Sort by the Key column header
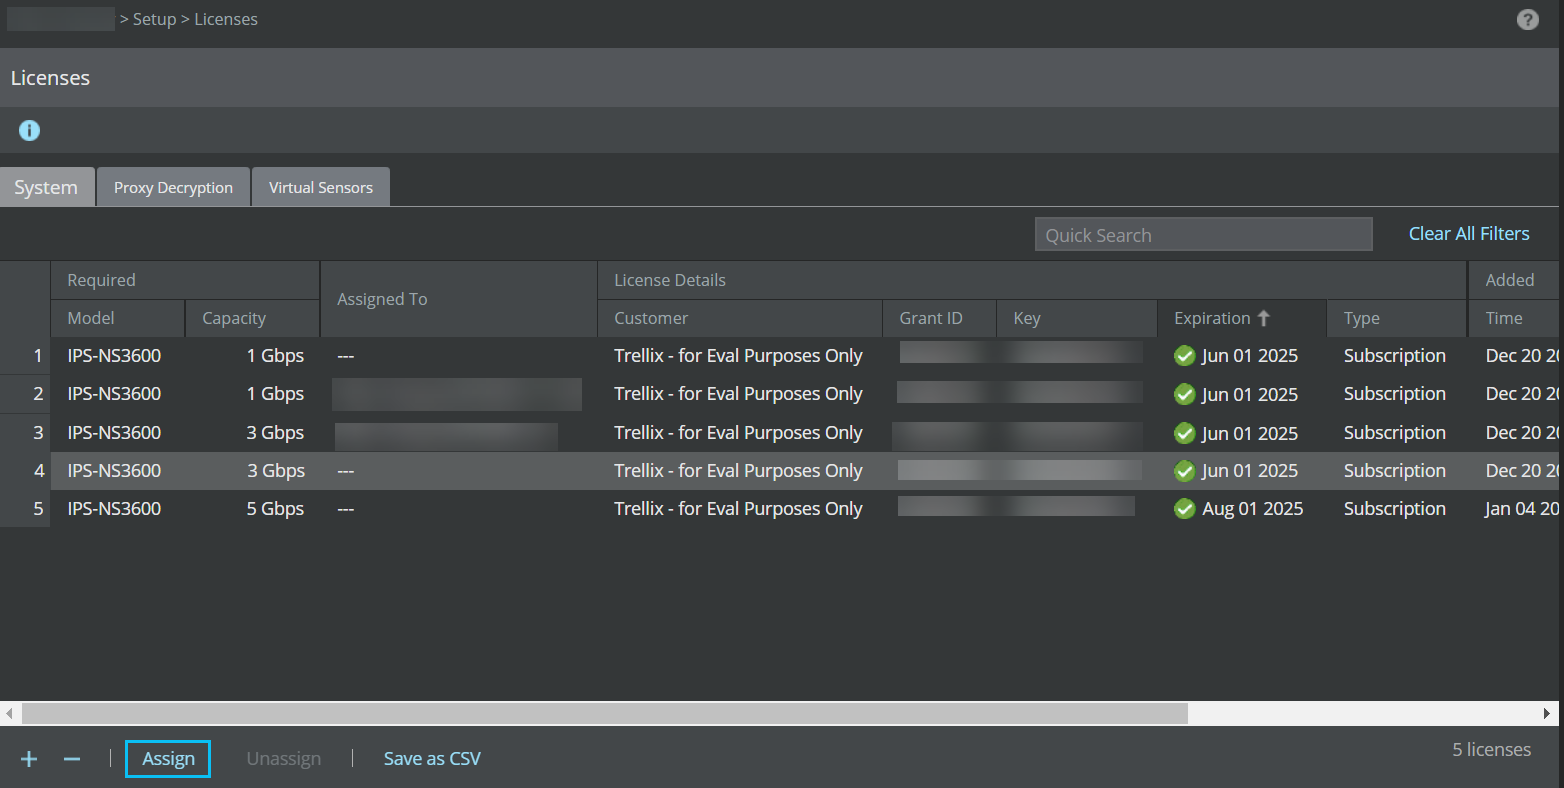This screenshot has height=788, width=1564. point(1077,318)
